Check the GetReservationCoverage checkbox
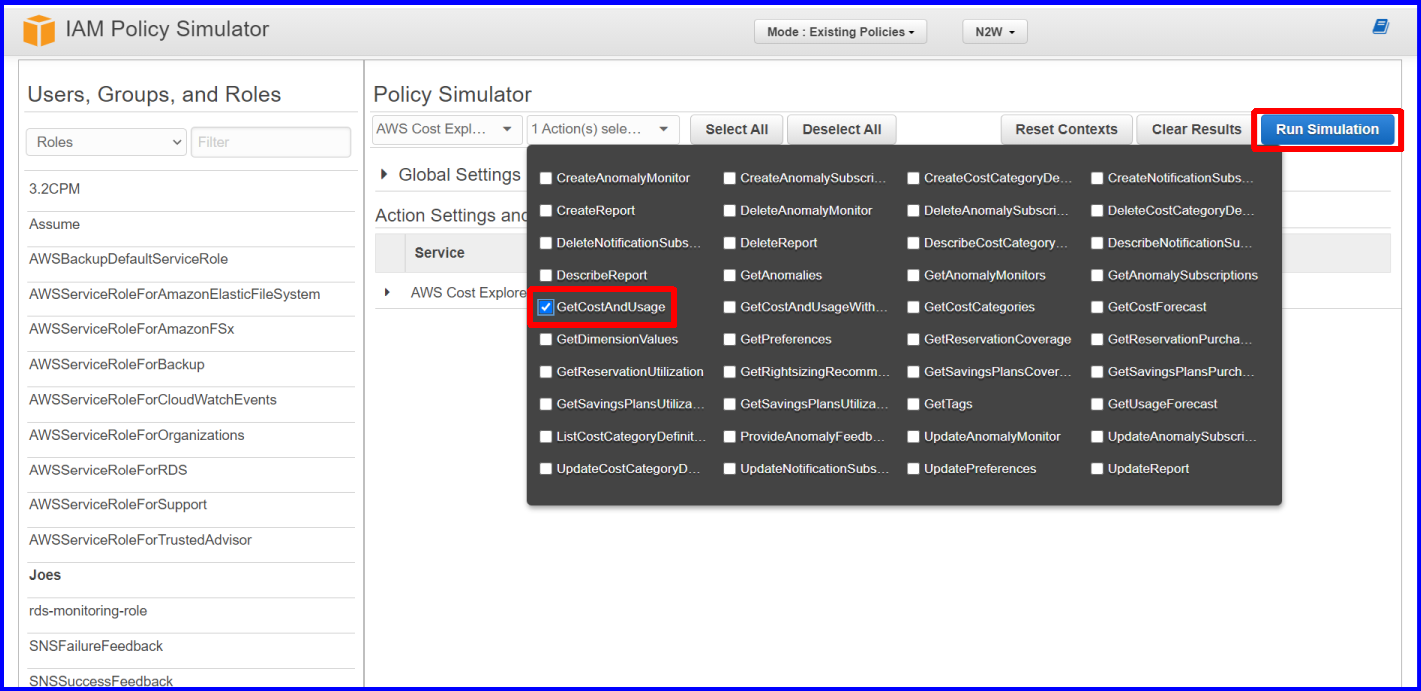Screen dimensions: 1421x691 [914, 340]
